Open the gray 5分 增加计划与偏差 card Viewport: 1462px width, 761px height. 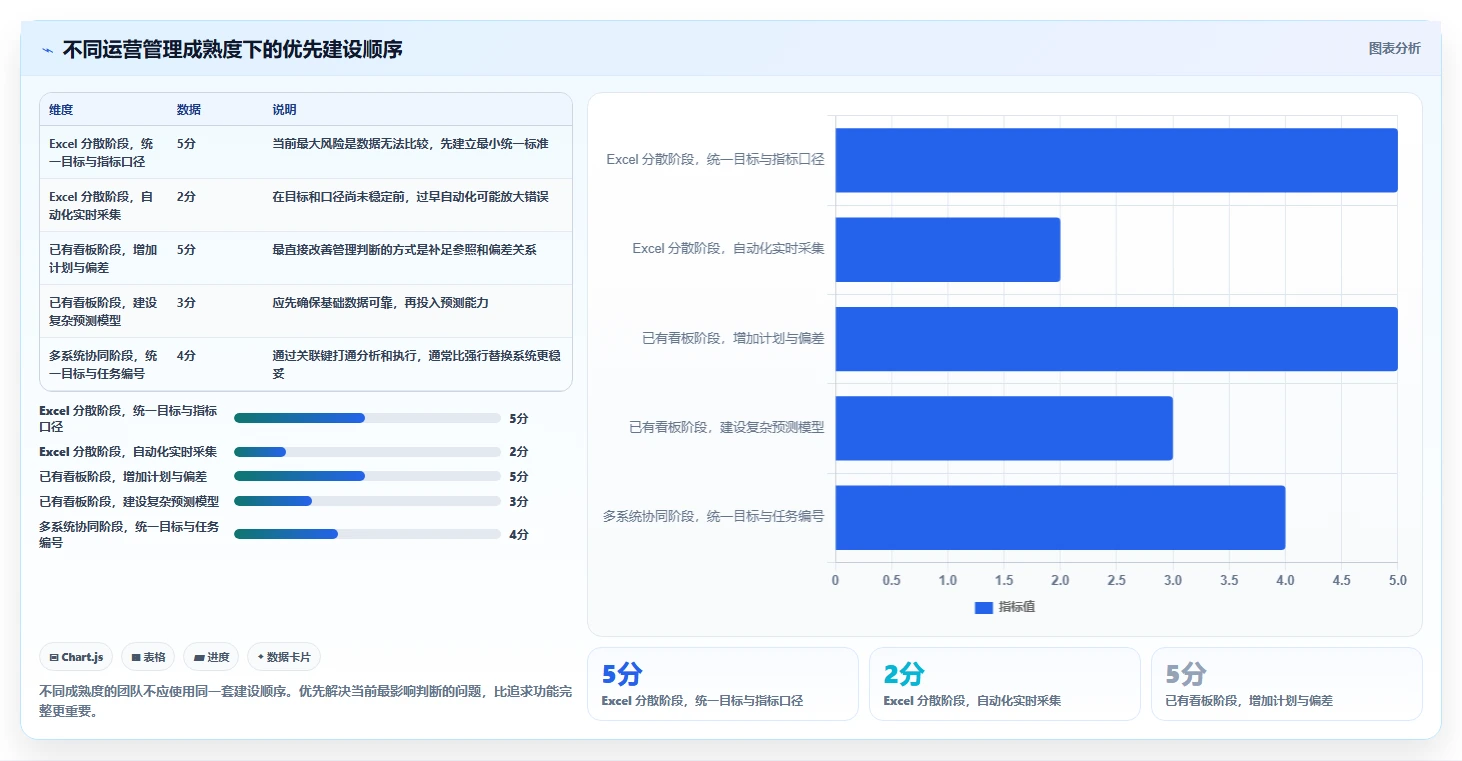click(1287, 684)
